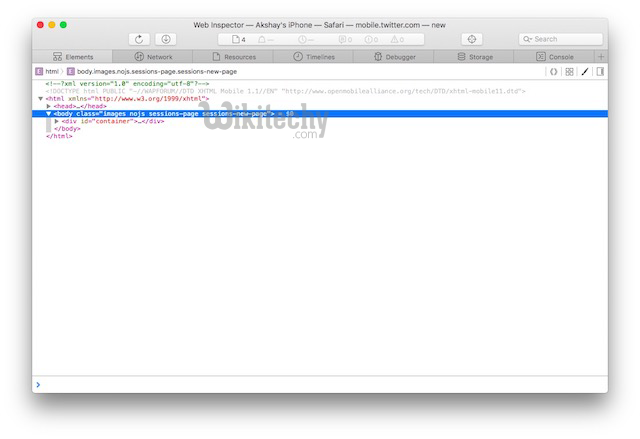This screenshot has height=439, width=640.
Task: Click the load time clock indicator
Action: (305, 40)
